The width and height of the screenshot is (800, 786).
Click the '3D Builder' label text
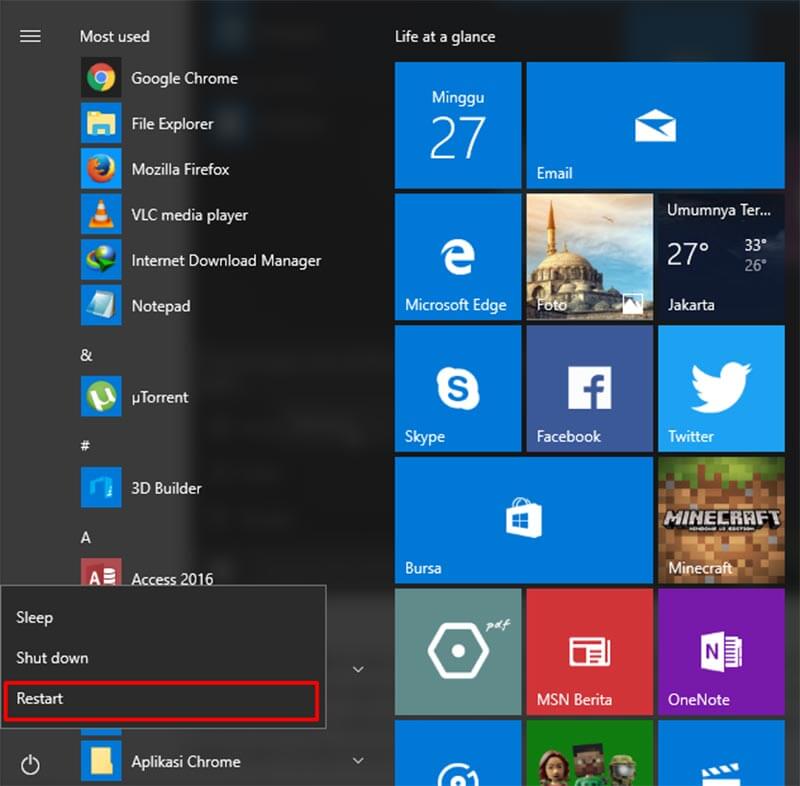[166, 488]
